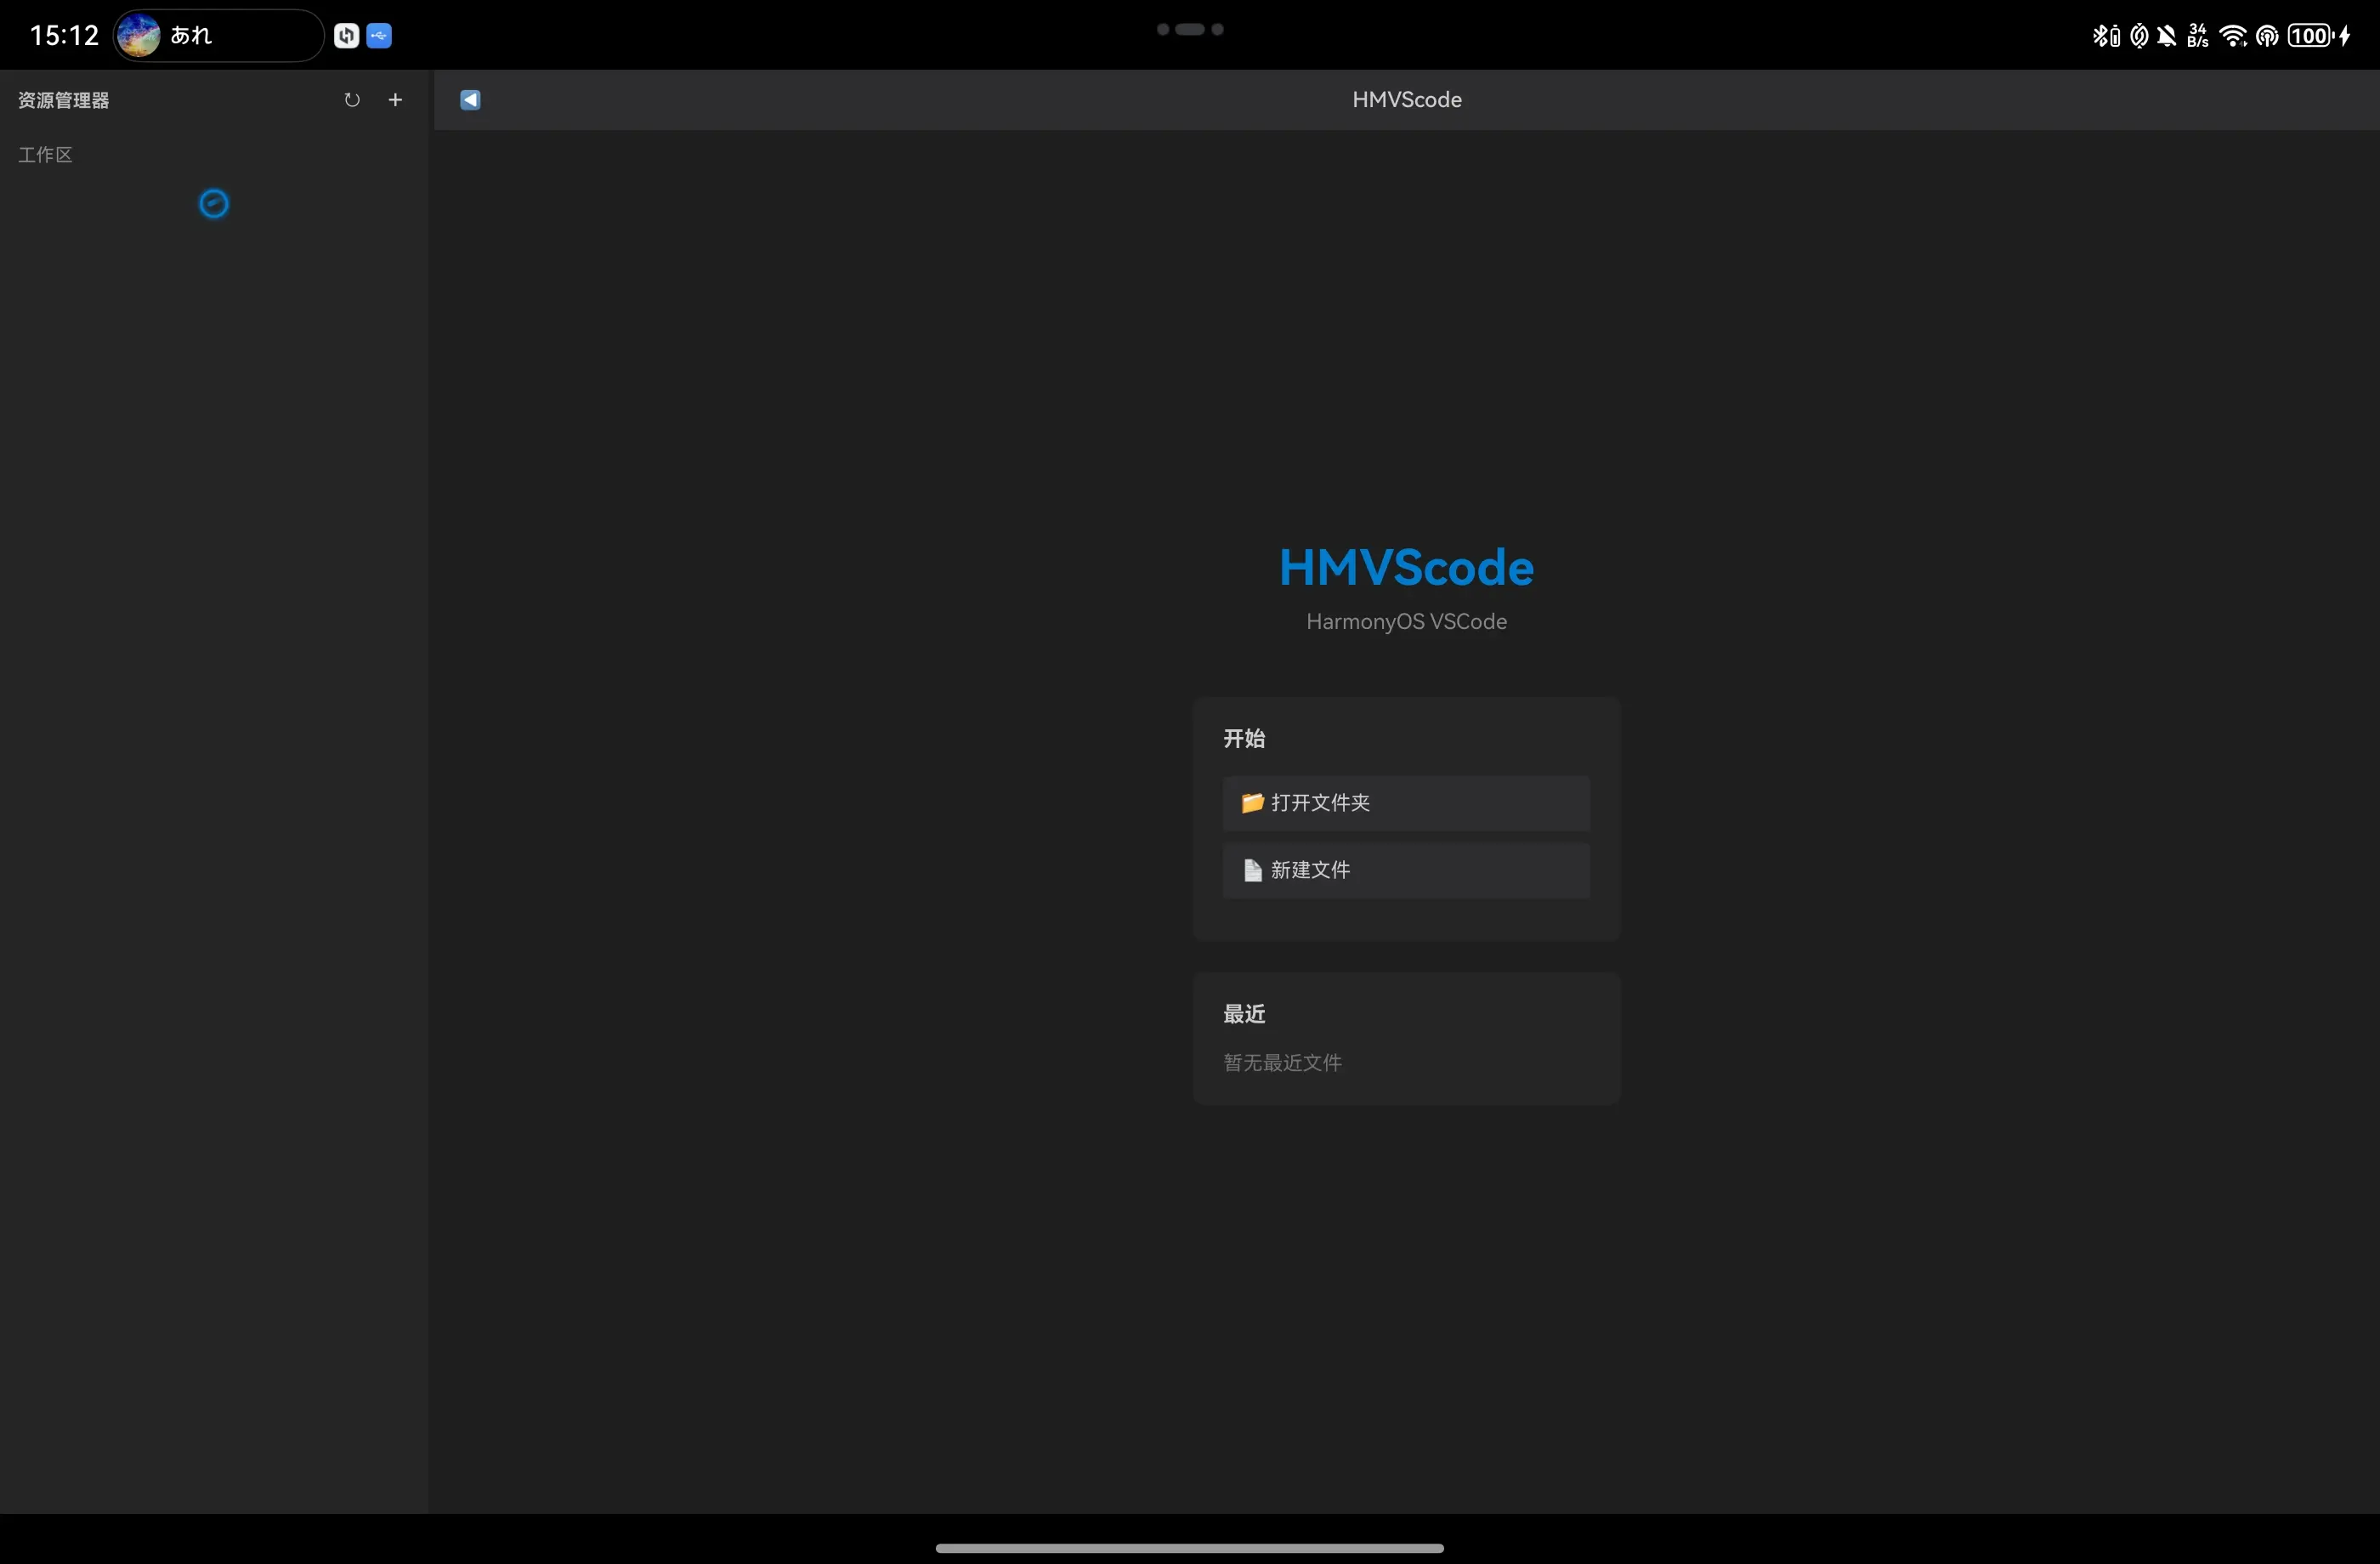The width and height of the screenshot is (2380, 1564).
Task: Click the HMVScode title in top bar
Action: 1406,100
